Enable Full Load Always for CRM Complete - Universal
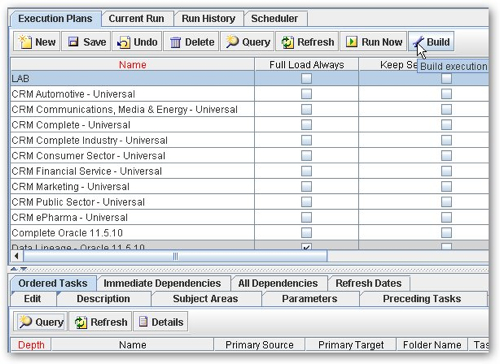Viewport: 500px width, 364px height. pyautogui.click(x=306, y=125)
